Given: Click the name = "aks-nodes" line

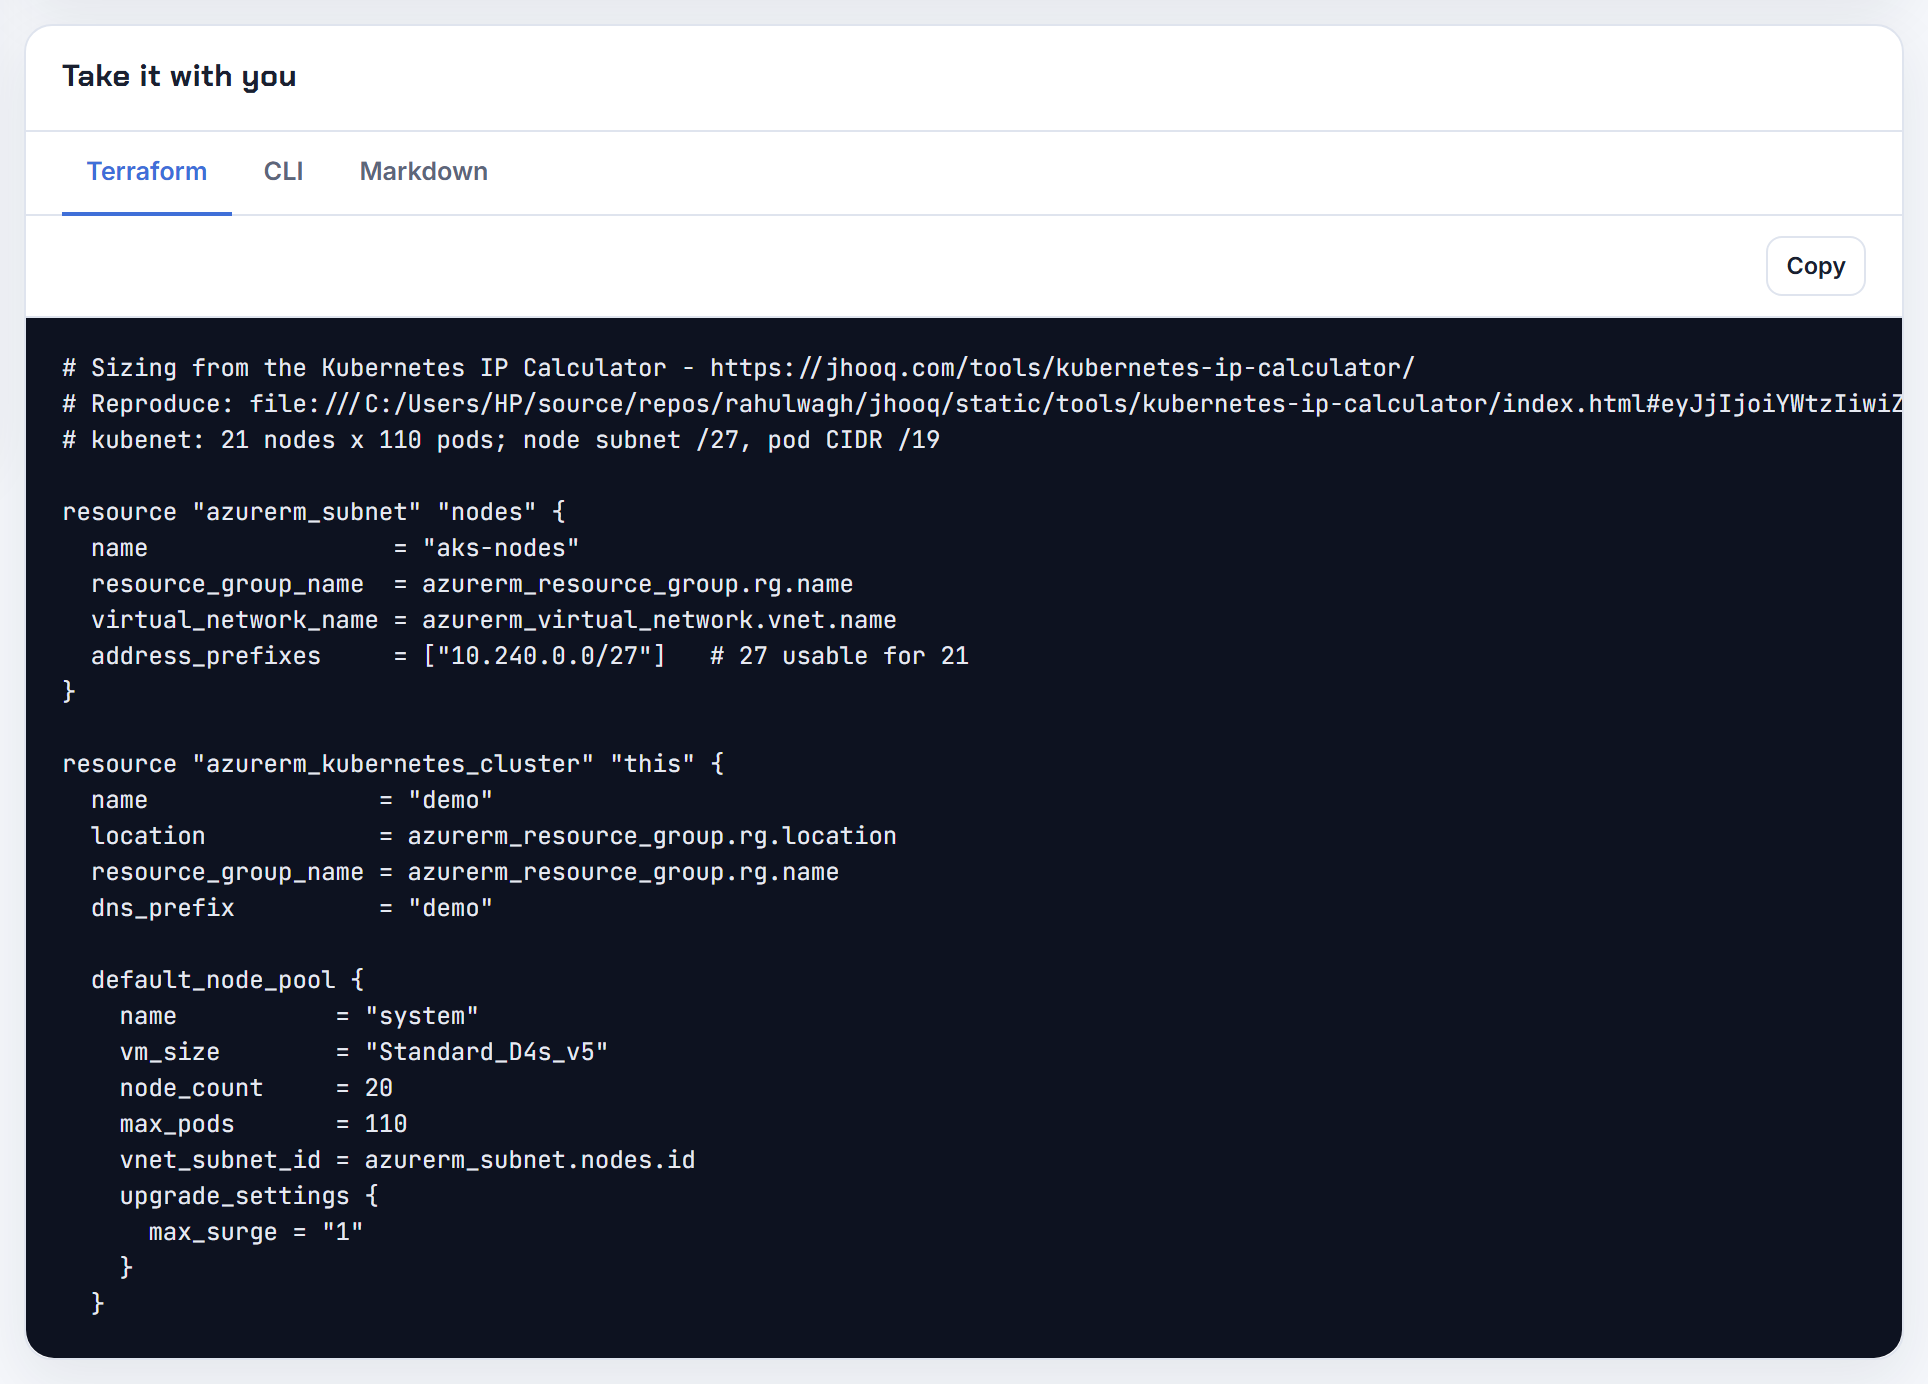Looking at the screenshot, I should pos(335,548).
